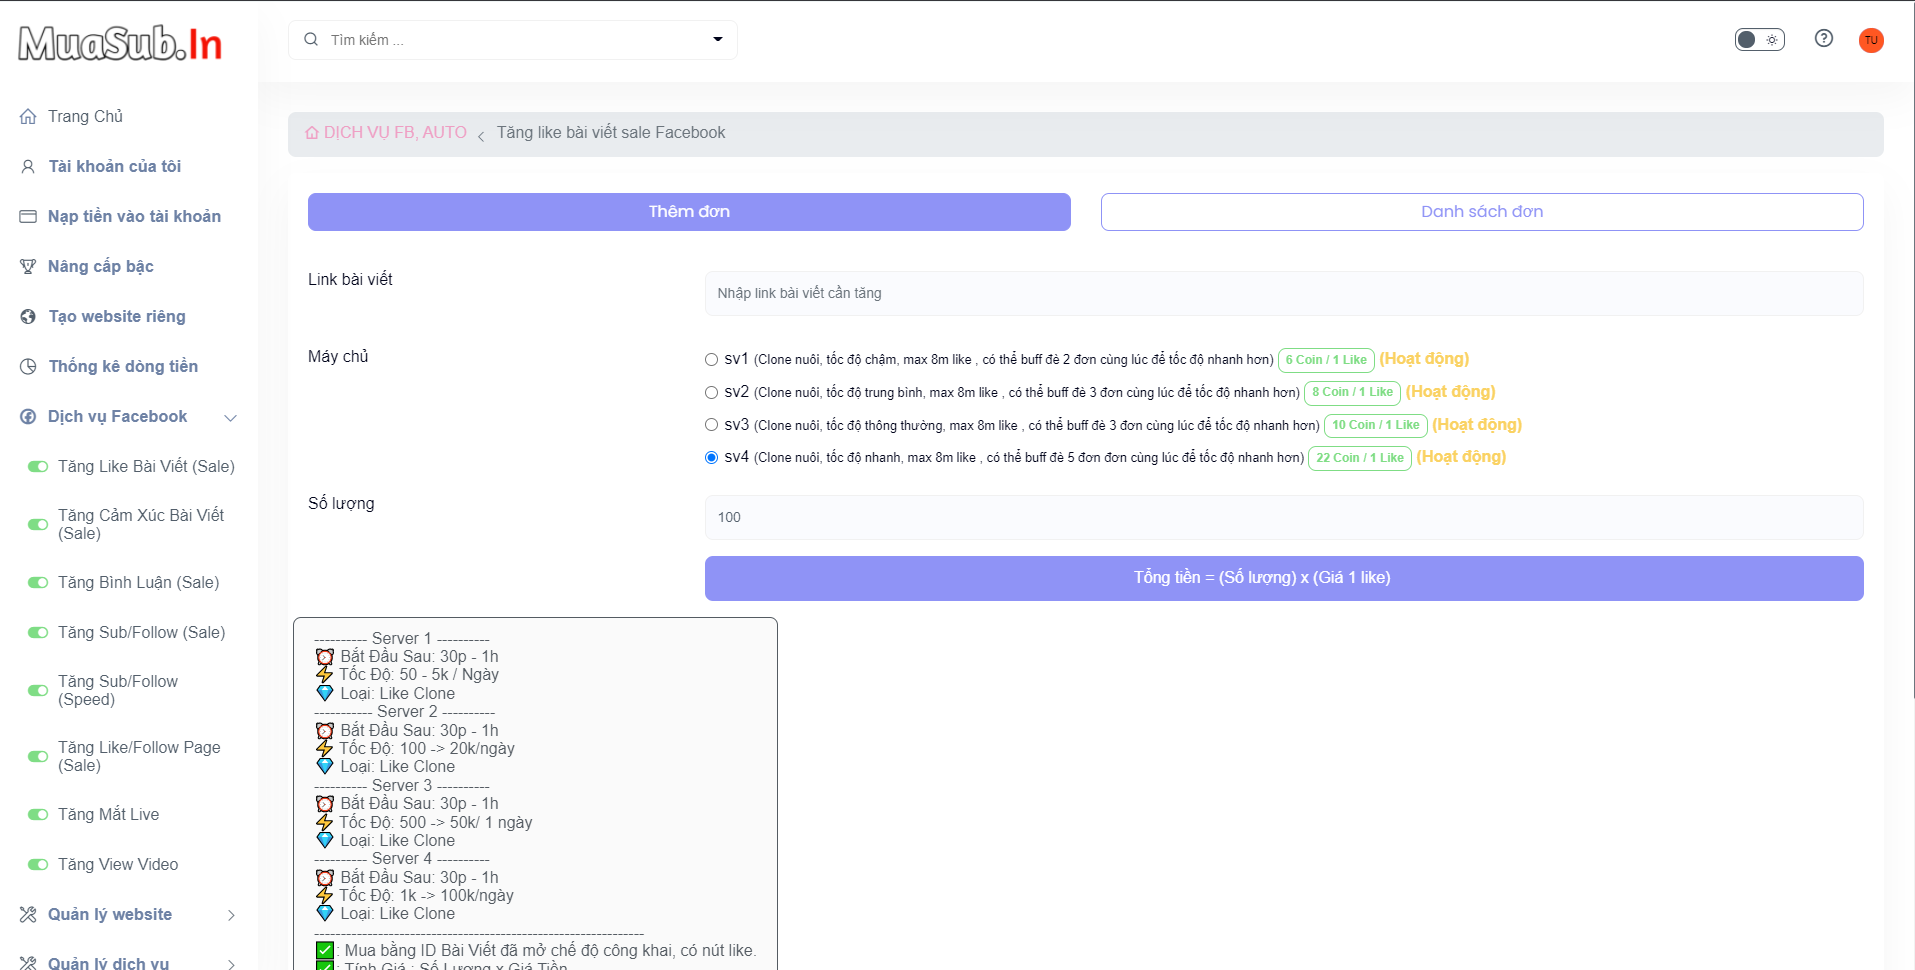1915x970 pixels.
Task: Click the 8 Coin / 1 Like badge
Action: pos(1352,392)
